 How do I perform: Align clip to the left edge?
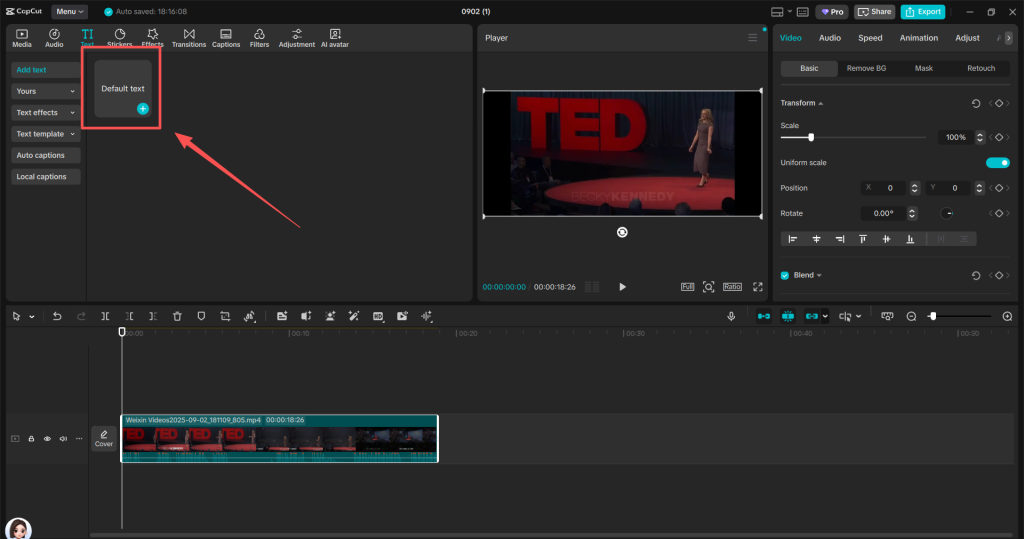coord(793,239)
